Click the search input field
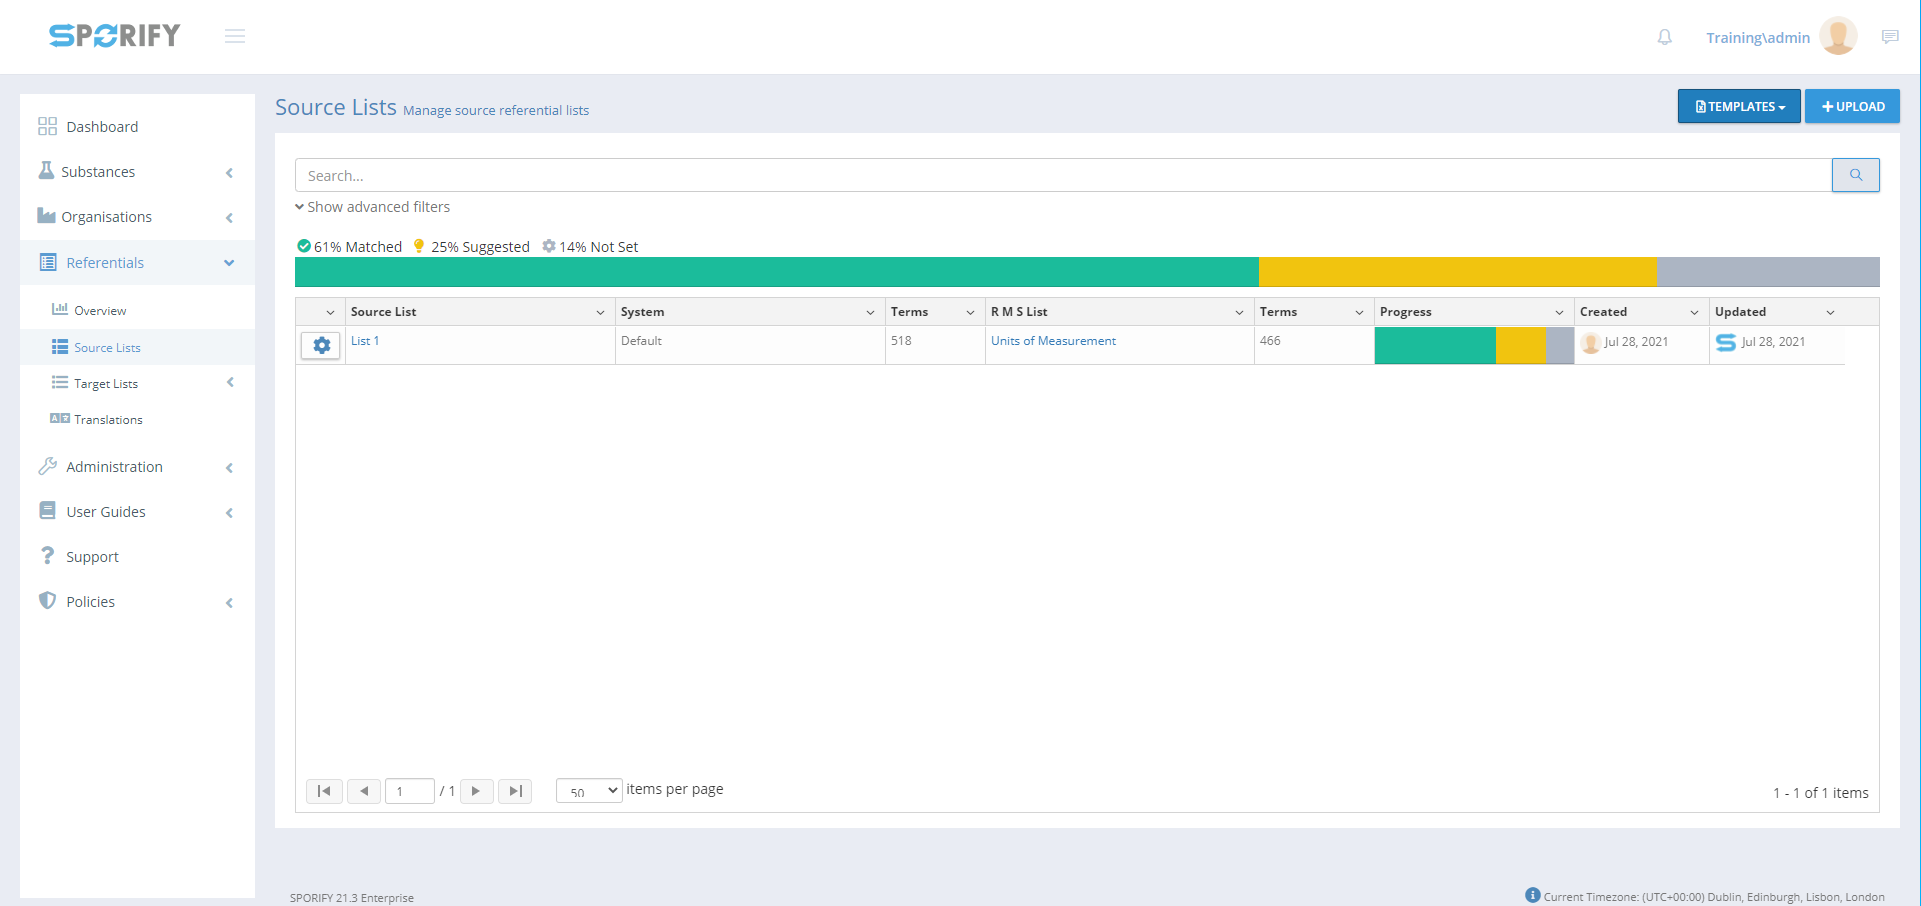The image size is (1921, 906). 1062,175
